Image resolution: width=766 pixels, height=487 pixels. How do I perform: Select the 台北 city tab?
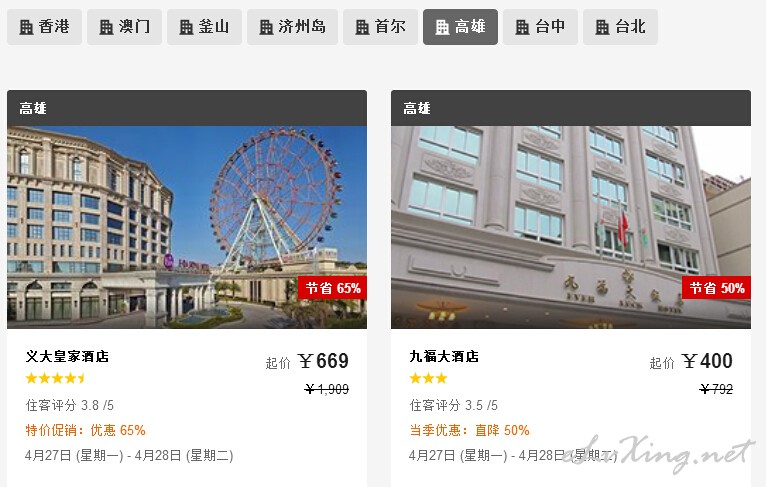point(620,27)
